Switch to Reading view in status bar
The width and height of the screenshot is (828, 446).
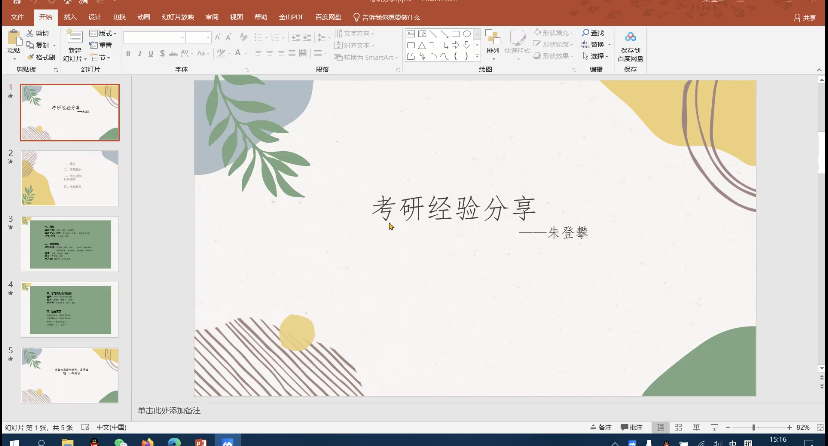[699, 427]
